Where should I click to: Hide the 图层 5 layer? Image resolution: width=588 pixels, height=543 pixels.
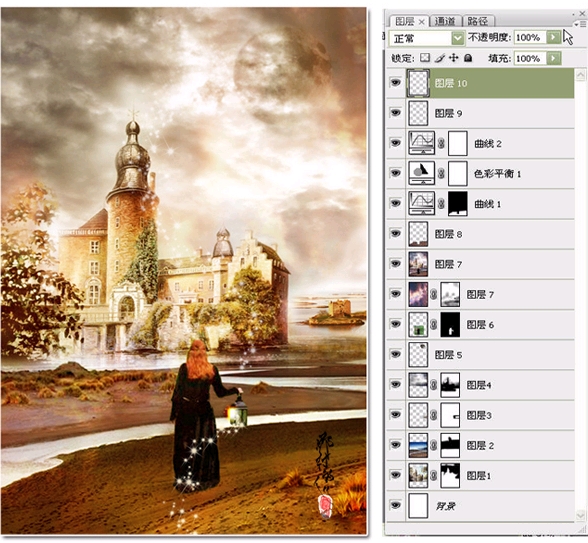[x=396, y=354]
